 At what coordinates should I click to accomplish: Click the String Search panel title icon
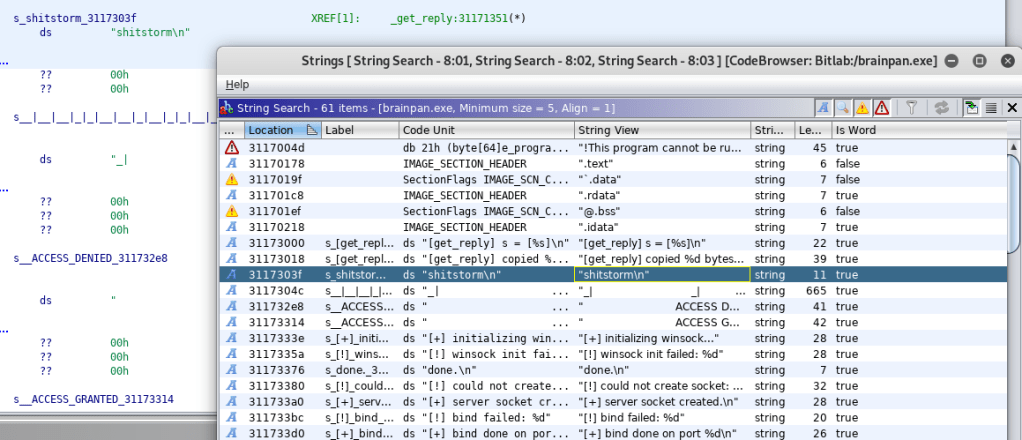(x=228, y=107)
